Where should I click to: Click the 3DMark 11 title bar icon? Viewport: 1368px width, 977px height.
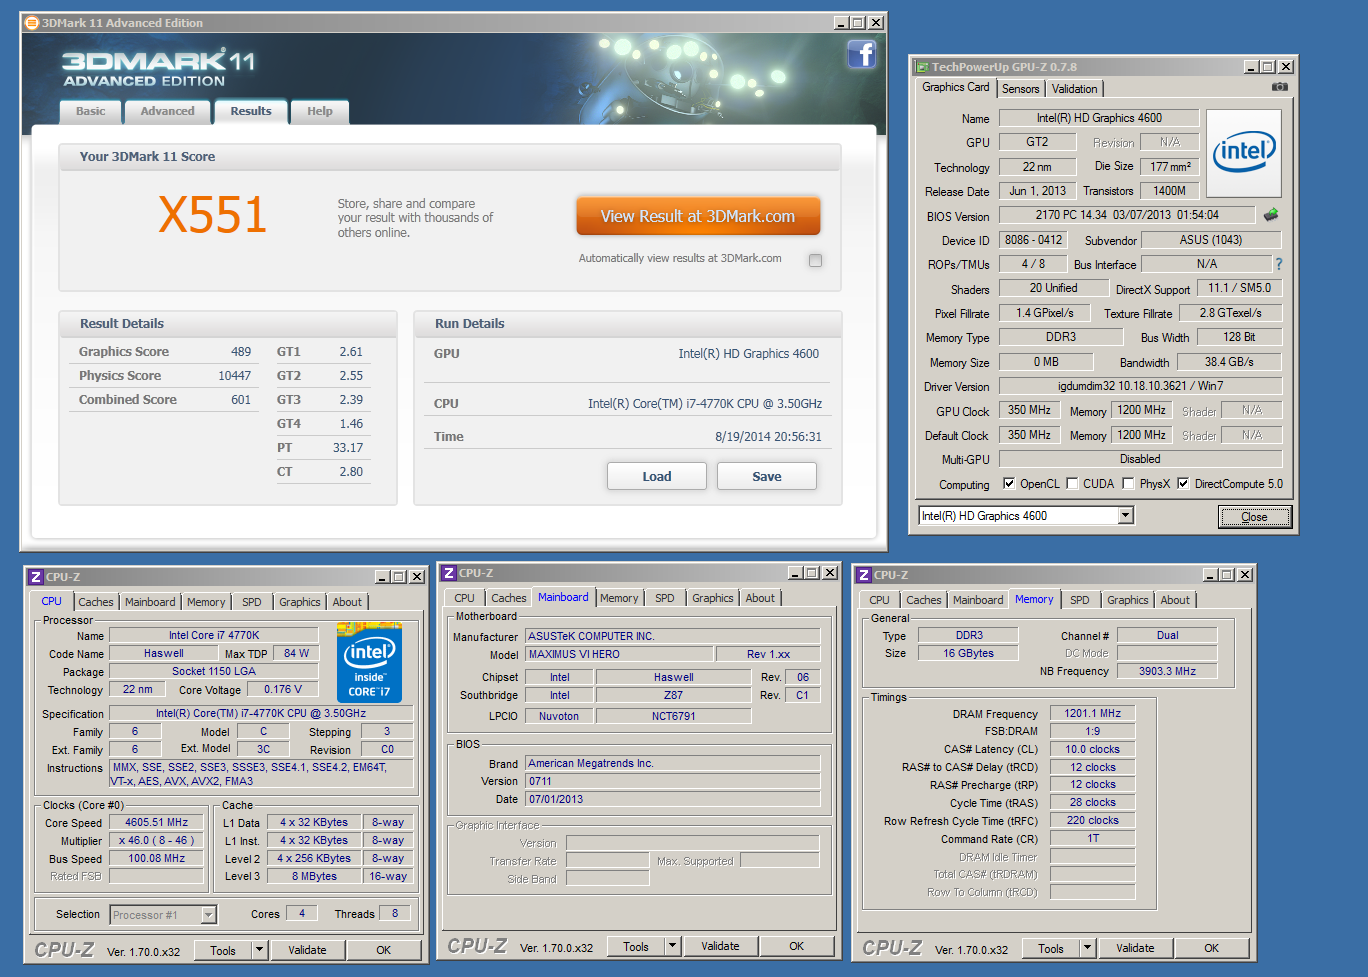pos(31,23)
